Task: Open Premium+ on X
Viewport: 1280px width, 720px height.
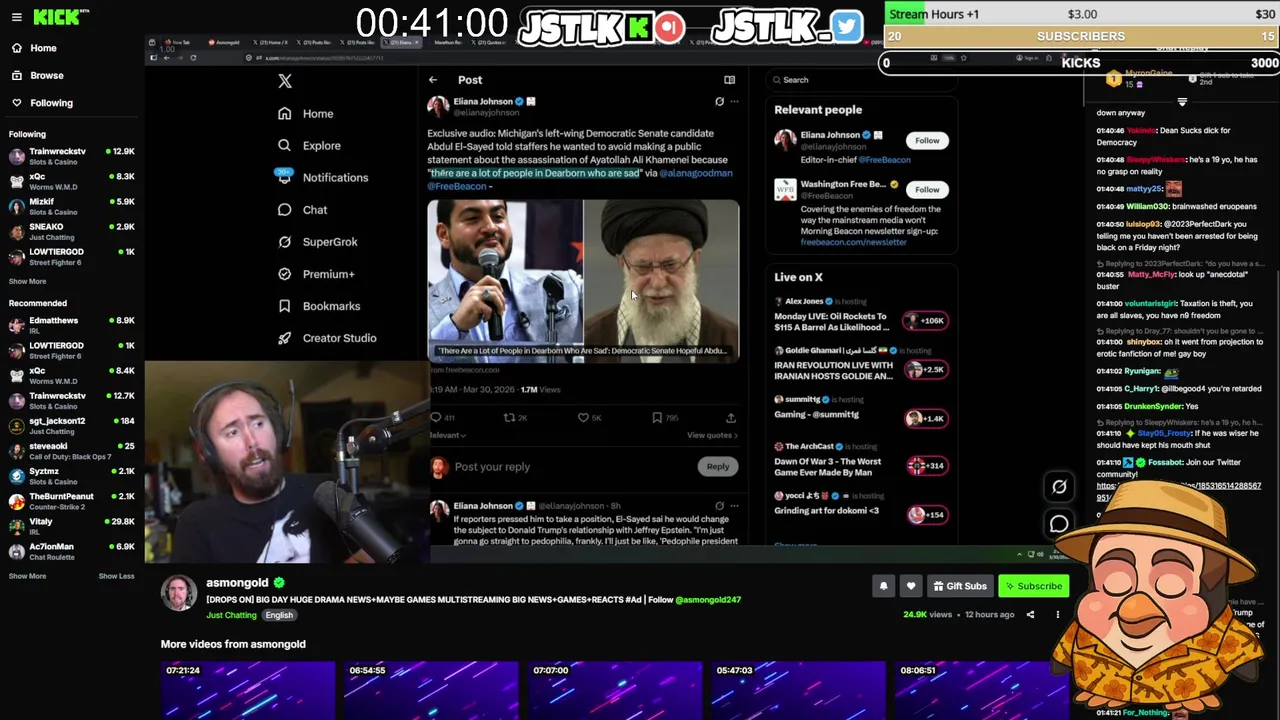Action: tap(316, 274)
